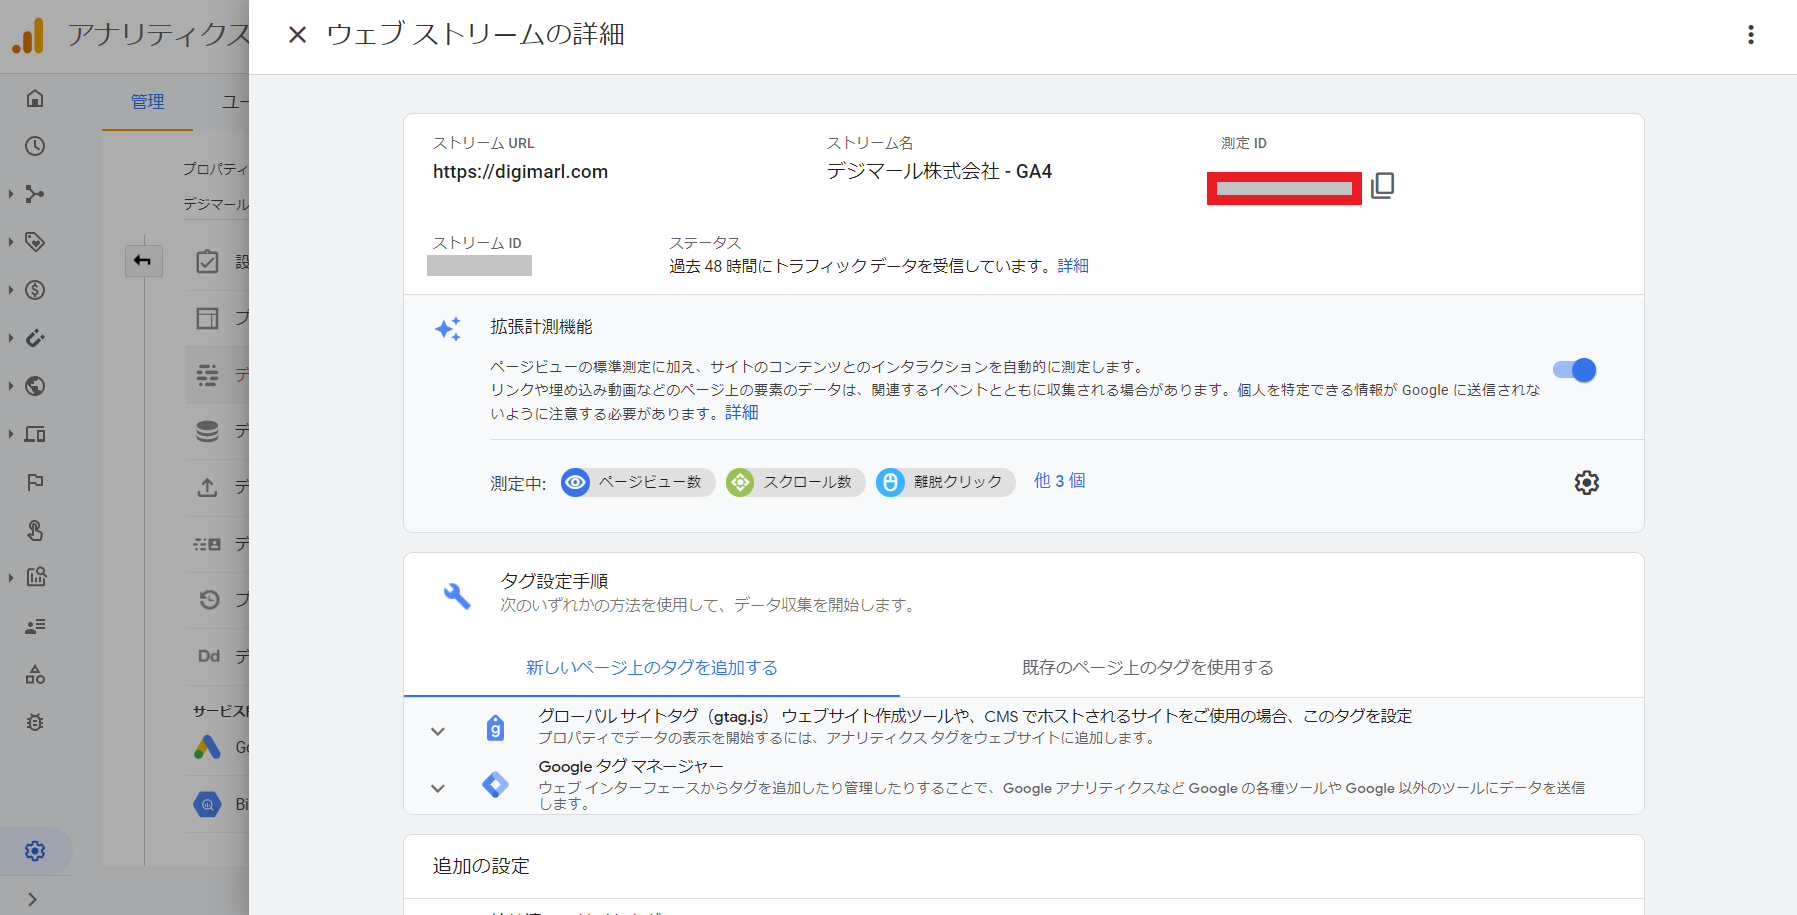The image size is (1797, 915).
Task: Open the devices tech icon in sidebar
Action: (35, 434)
